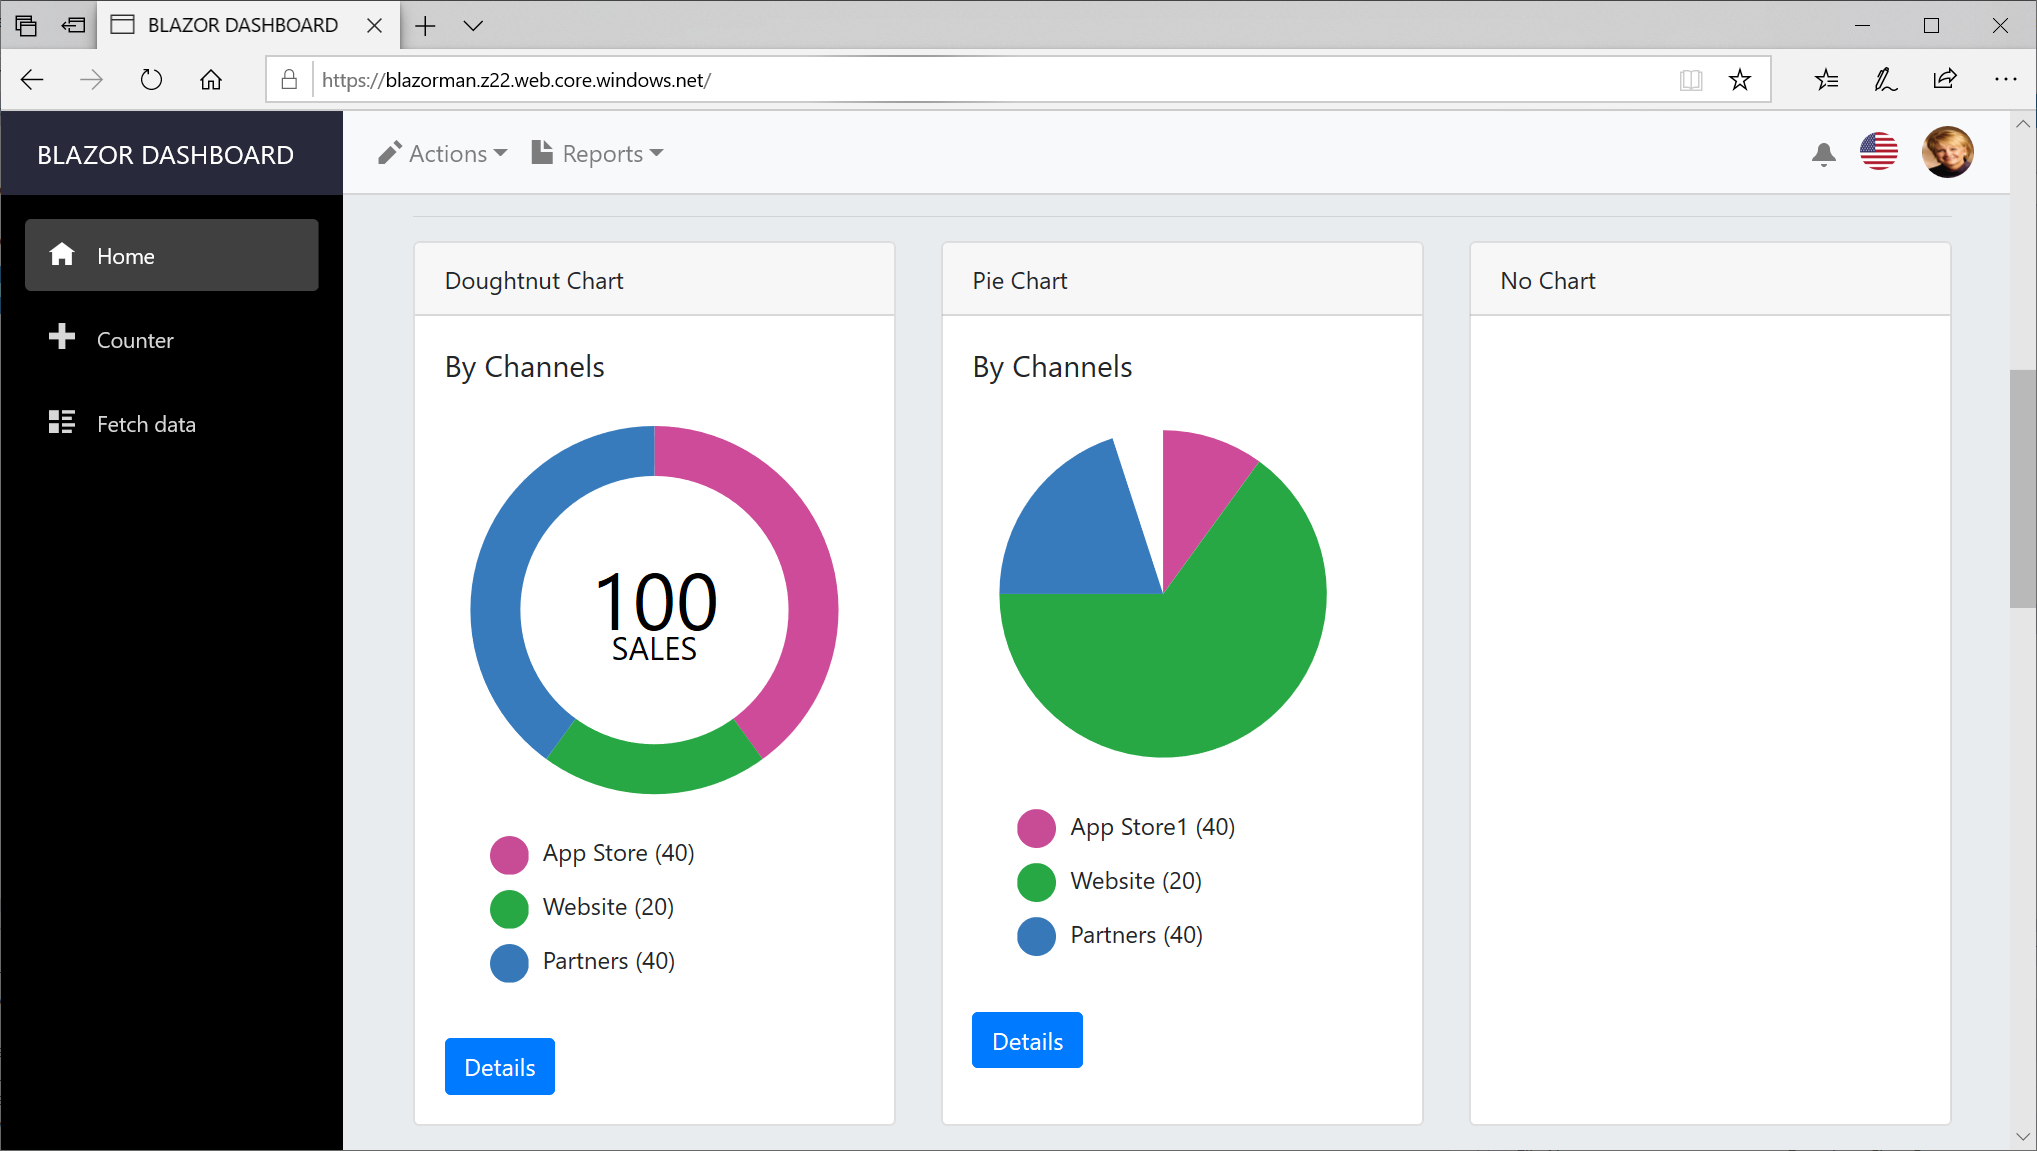Click the Actions pencil icon
This screenshot has height=1151, width=2037.
(389, 152)
